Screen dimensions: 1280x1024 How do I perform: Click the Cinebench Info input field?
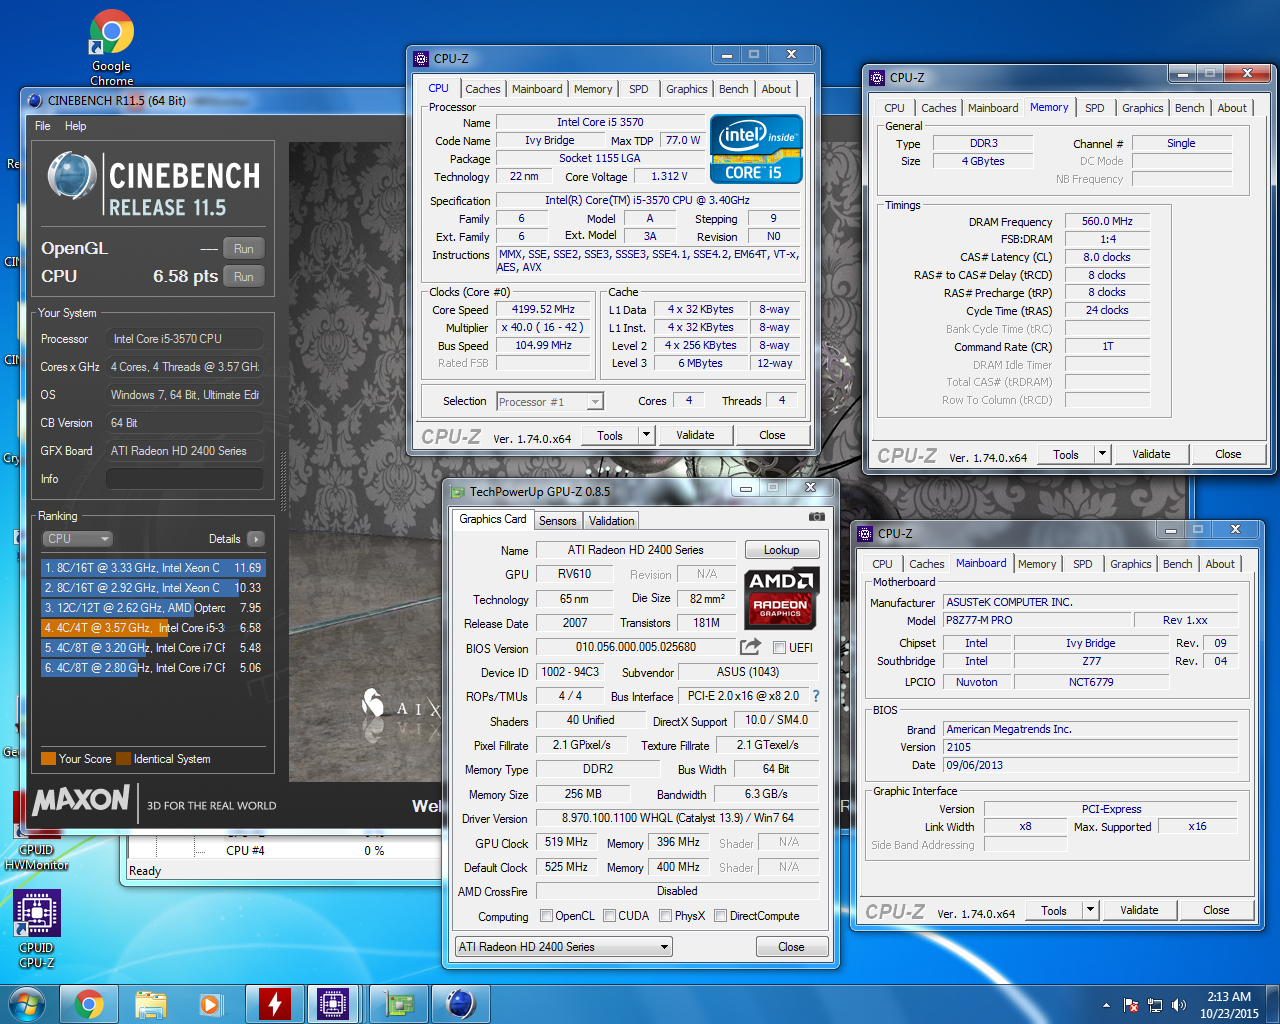click(185, 479)
